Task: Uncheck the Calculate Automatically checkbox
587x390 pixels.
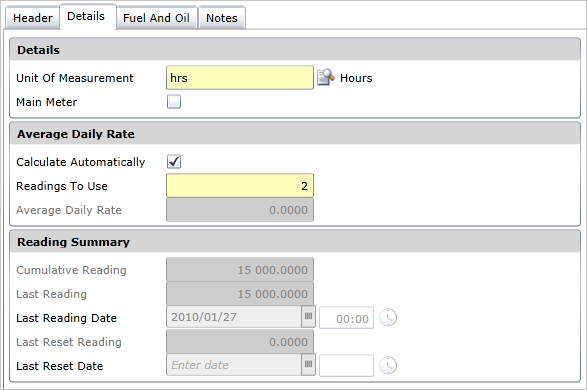Action: (x=174, y=162)
